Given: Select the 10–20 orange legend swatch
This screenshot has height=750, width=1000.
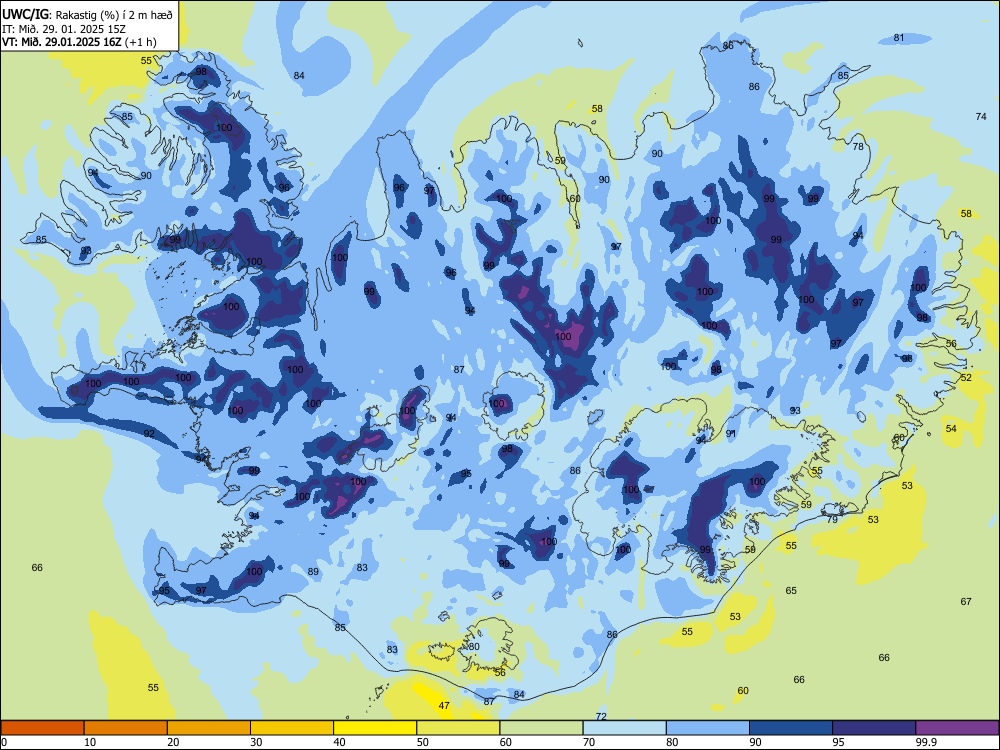Looking at the screenshot, I should click(x=126, y=728).
